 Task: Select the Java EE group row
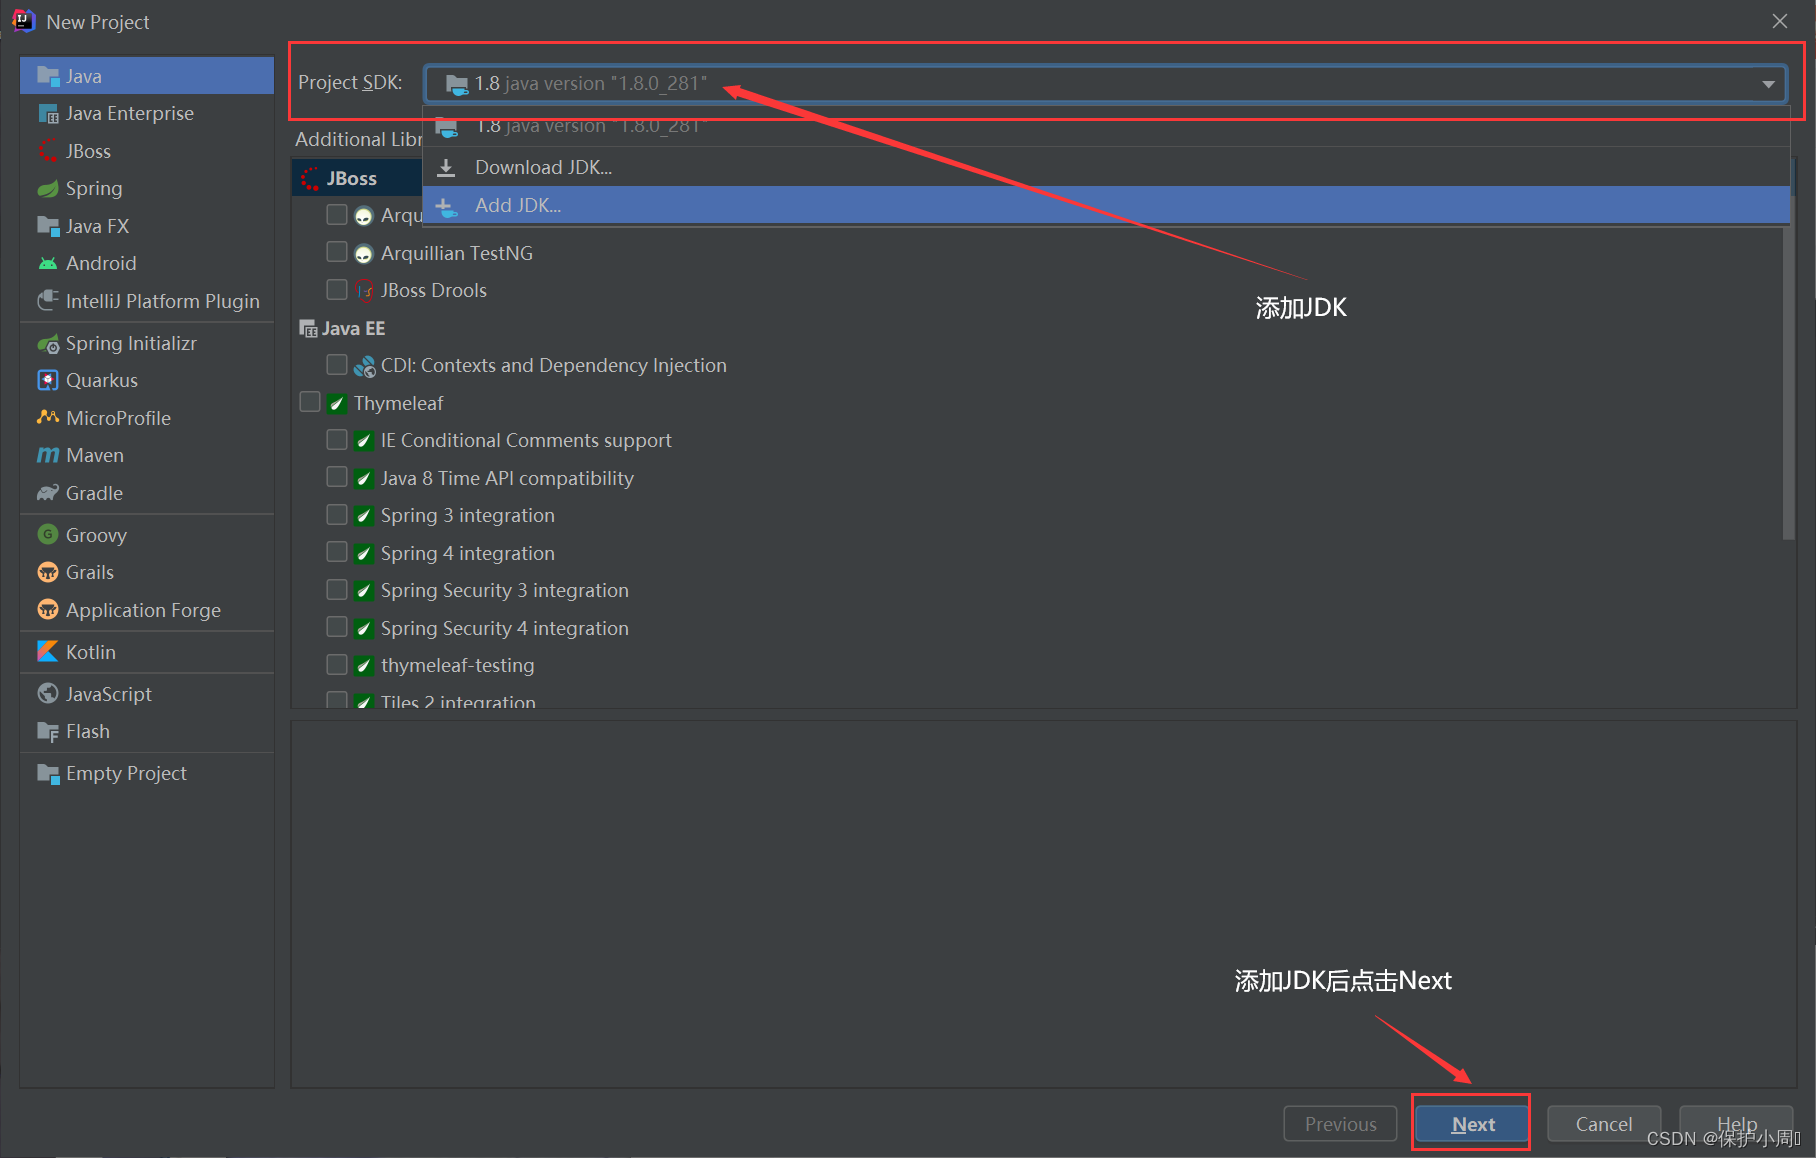click(1037, 329)
